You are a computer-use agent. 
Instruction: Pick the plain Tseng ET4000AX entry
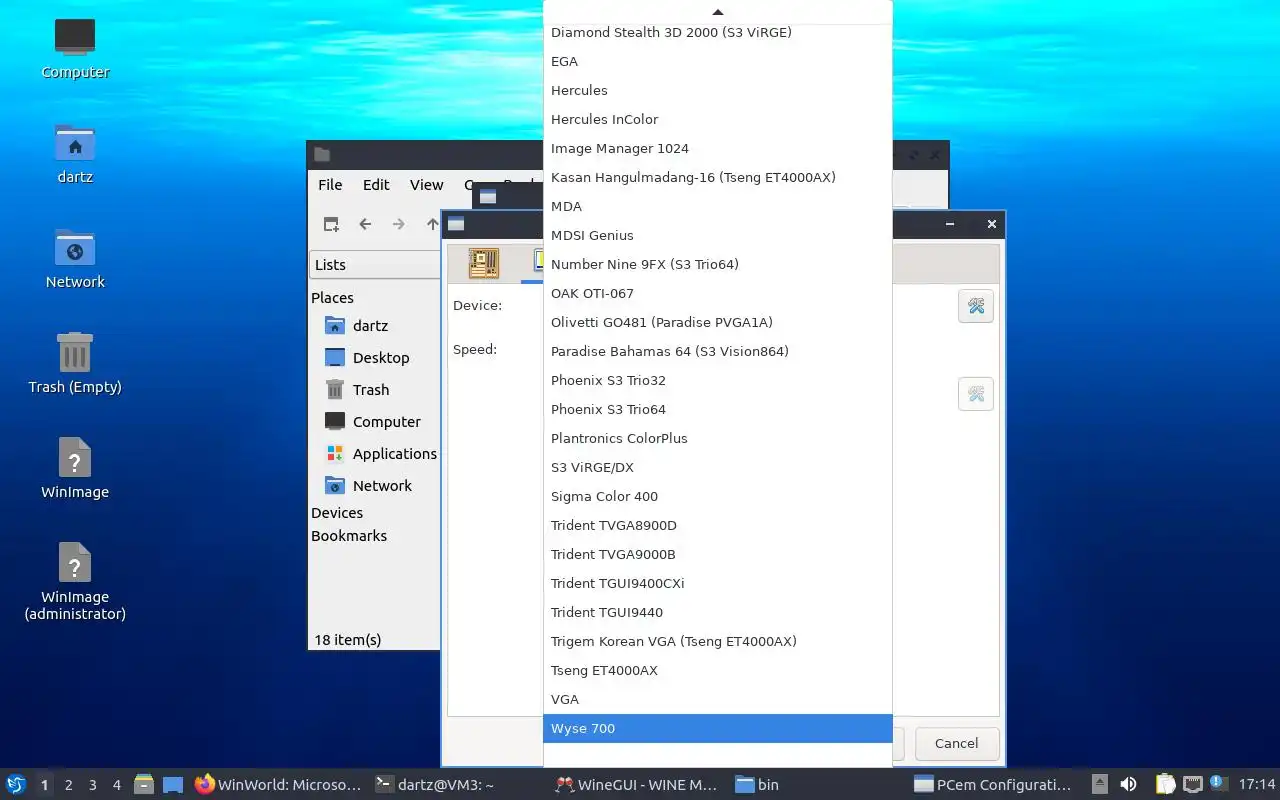(x=718, y=670)
